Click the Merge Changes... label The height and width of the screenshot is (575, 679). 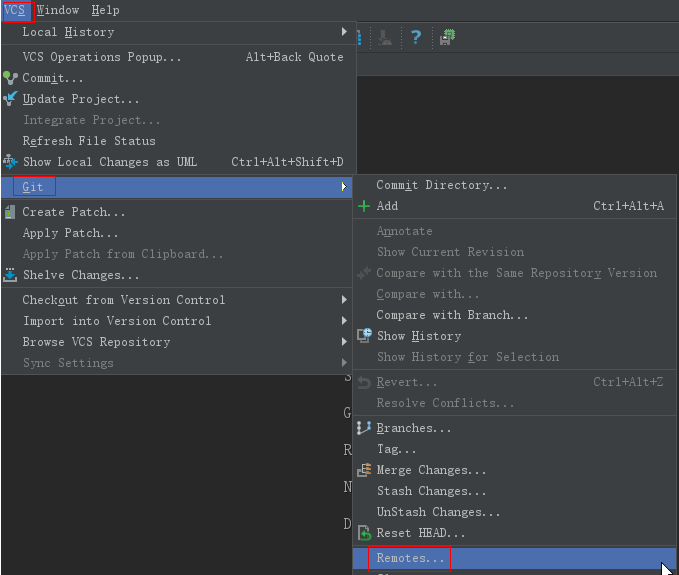click(431, 470)
